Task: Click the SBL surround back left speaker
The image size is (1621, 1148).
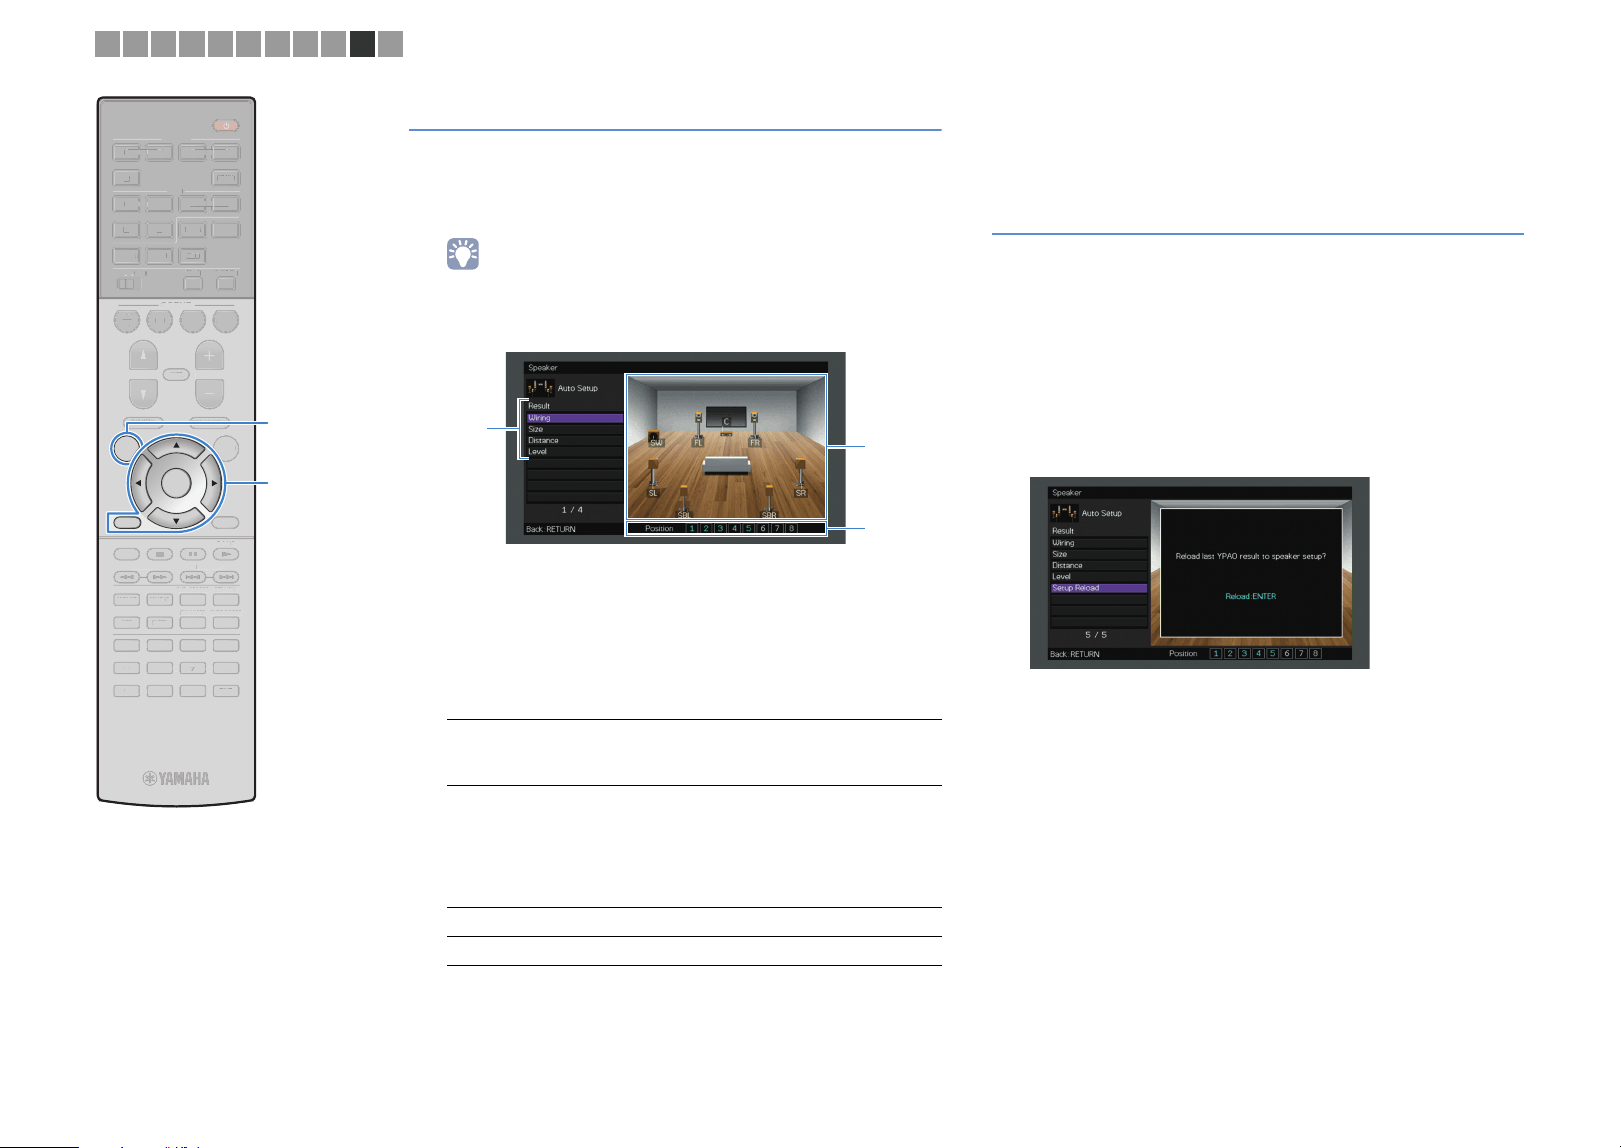Action: tap(684, 501)
